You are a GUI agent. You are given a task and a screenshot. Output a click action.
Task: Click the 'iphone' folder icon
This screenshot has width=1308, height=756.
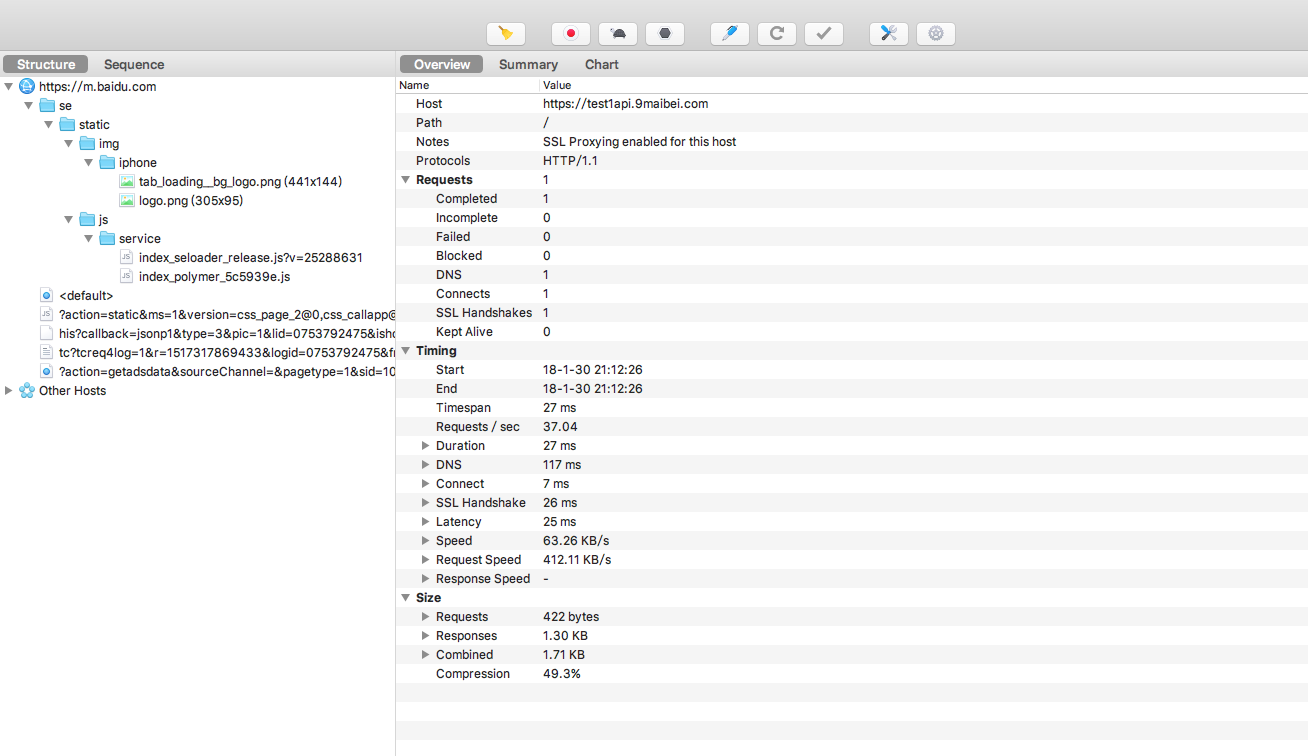pos(107,162)
